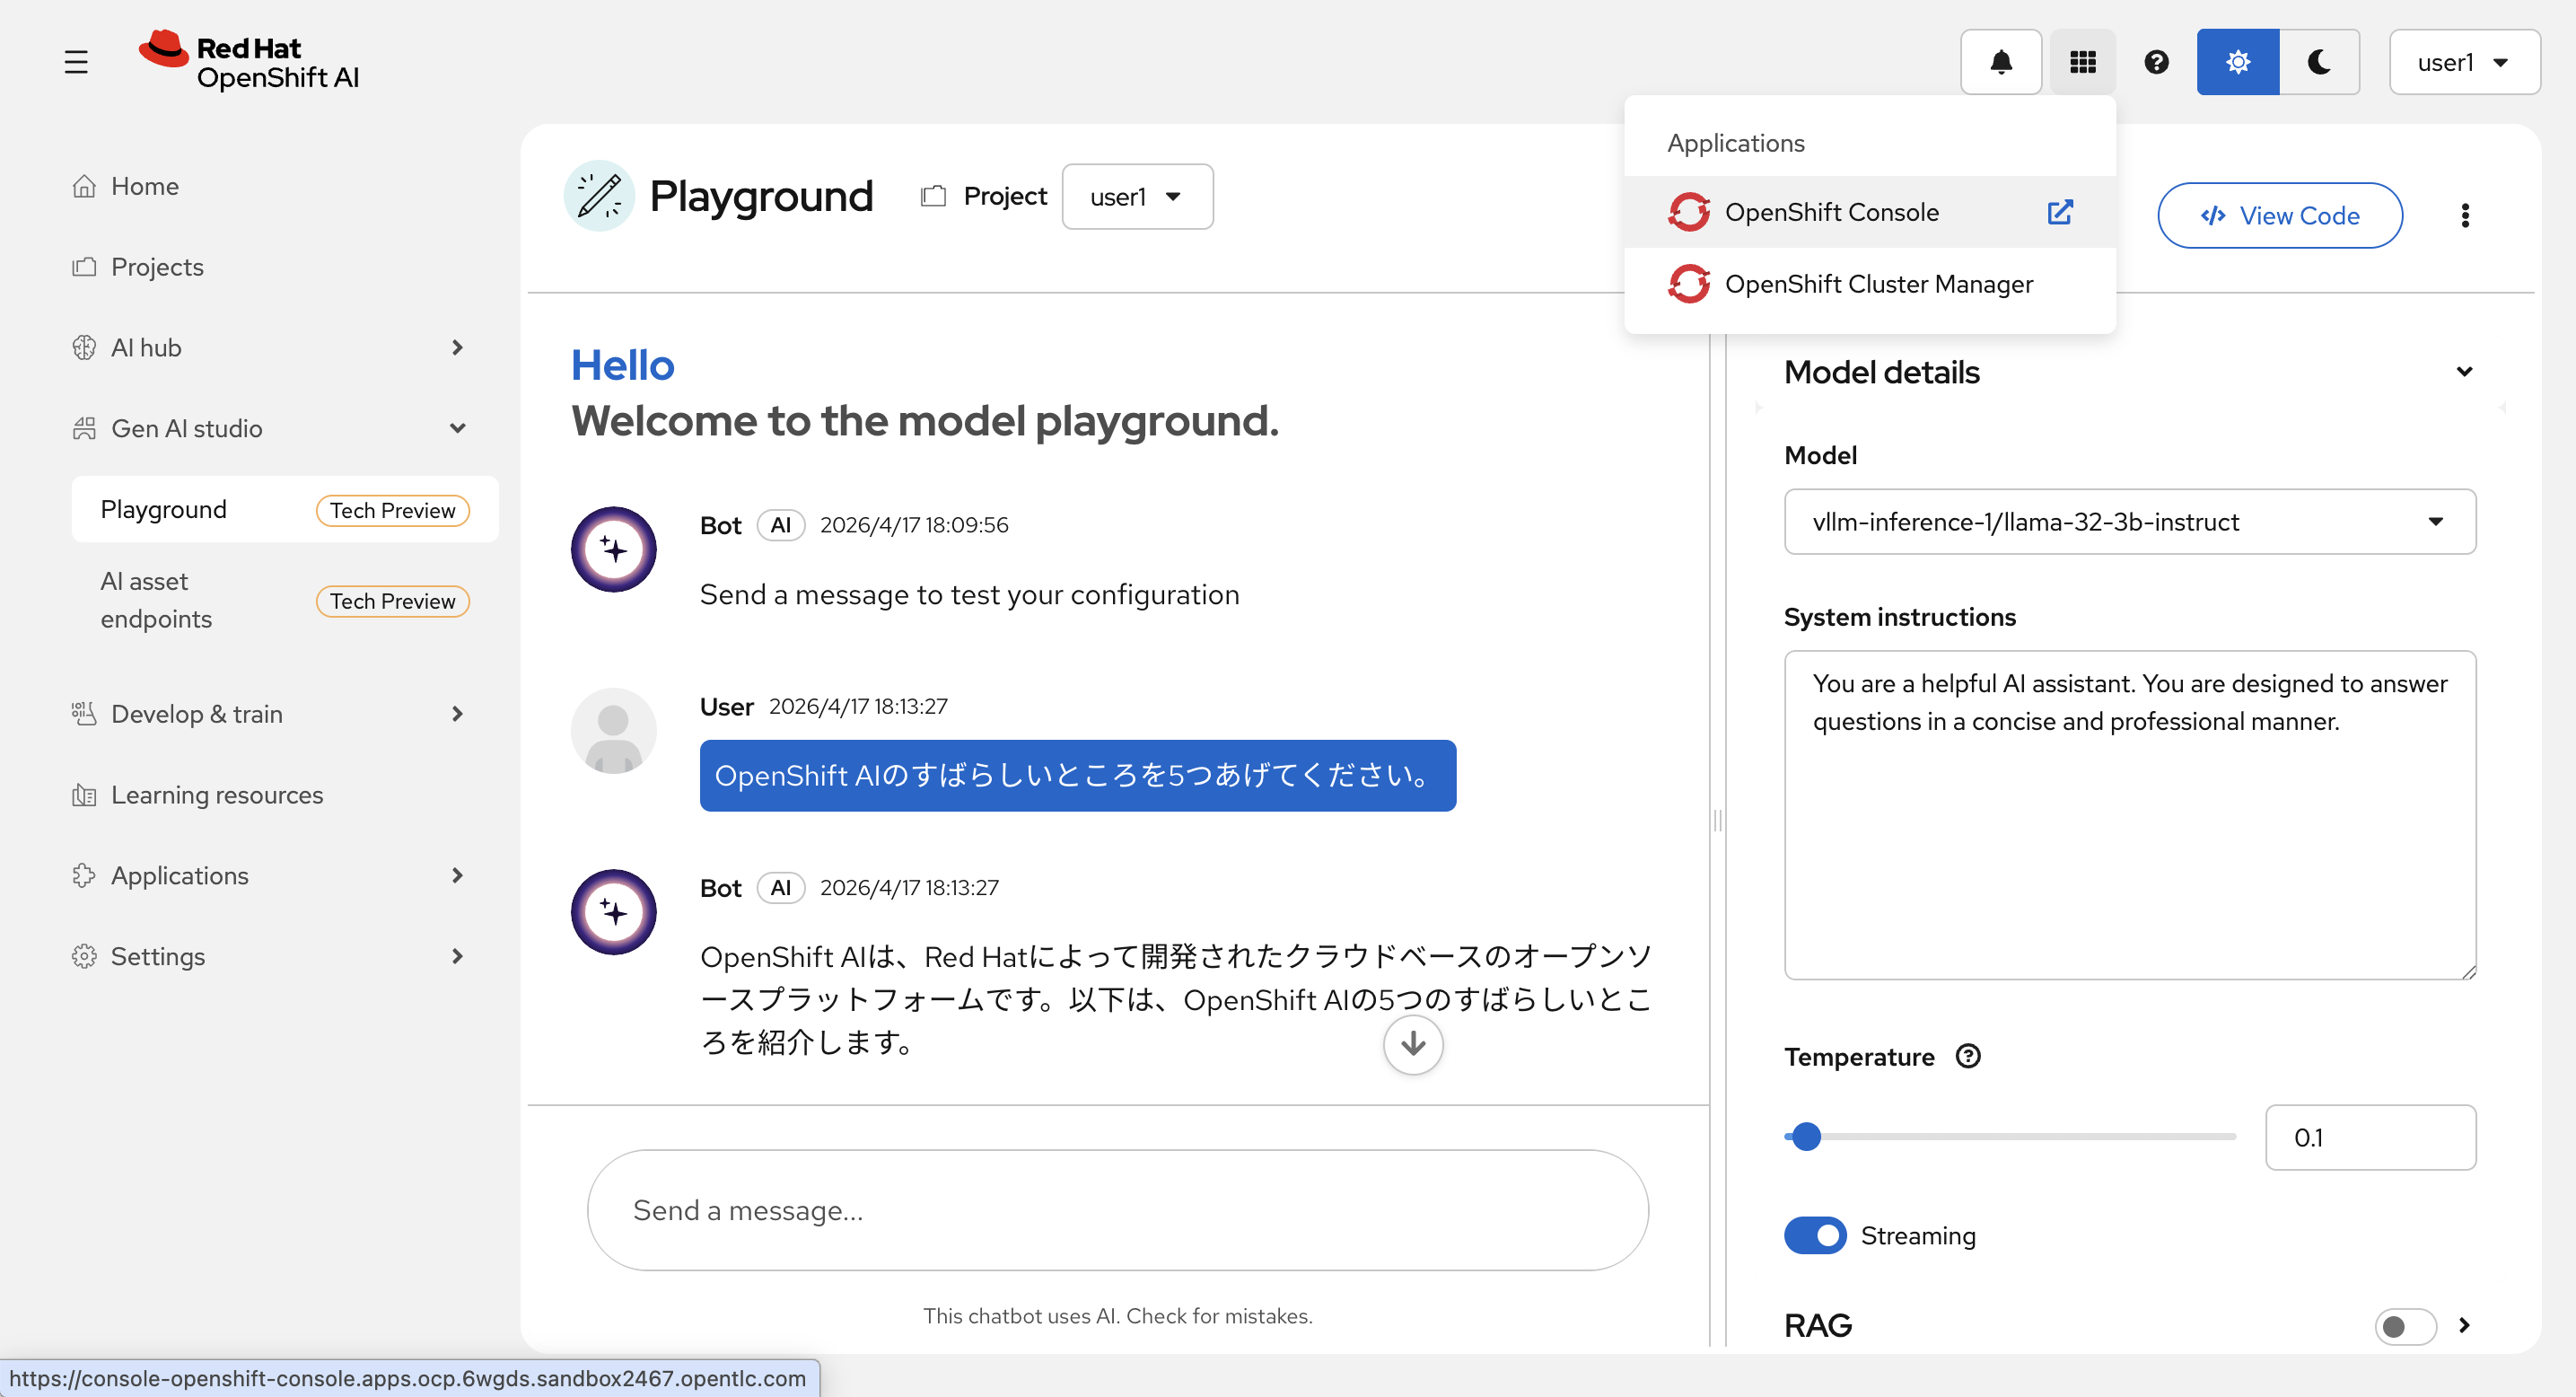Click the Send a message input field
This screenshot has height=1397, width=2576.
[1117, 1210]
